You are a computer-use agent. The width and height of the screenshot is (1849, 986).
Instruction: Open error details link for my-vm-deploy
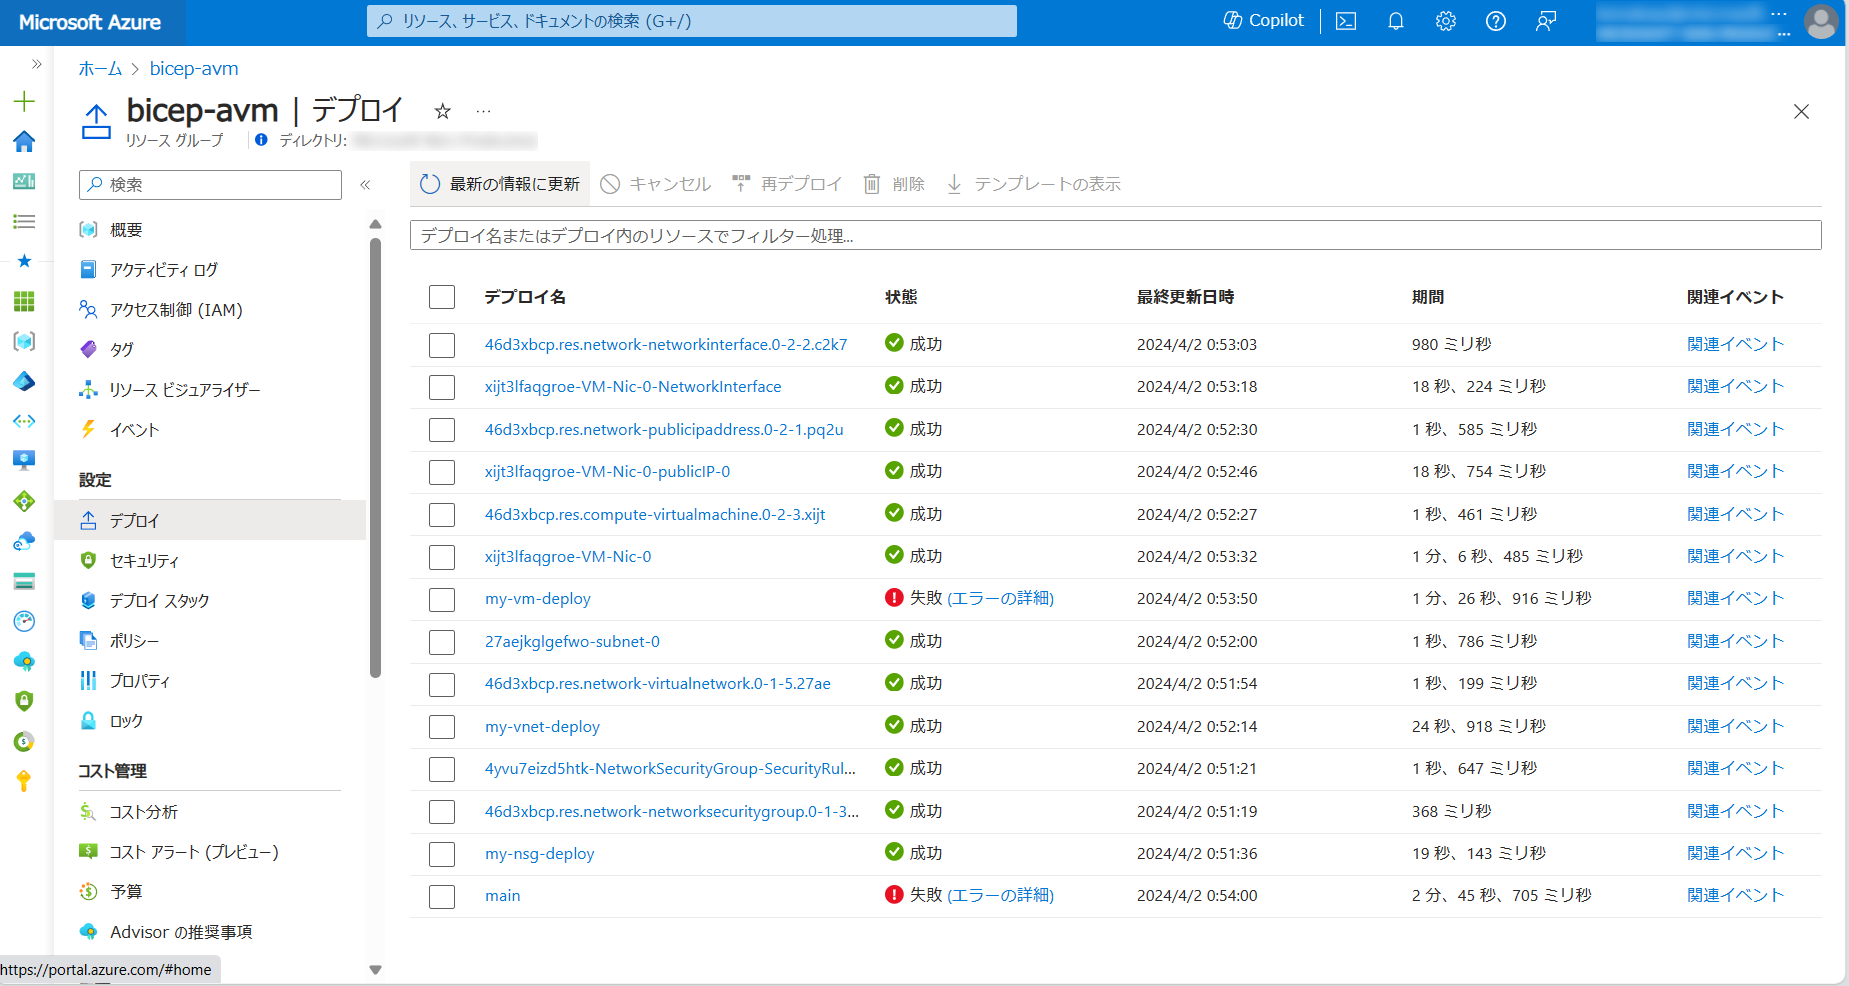tap(1000, 598)
